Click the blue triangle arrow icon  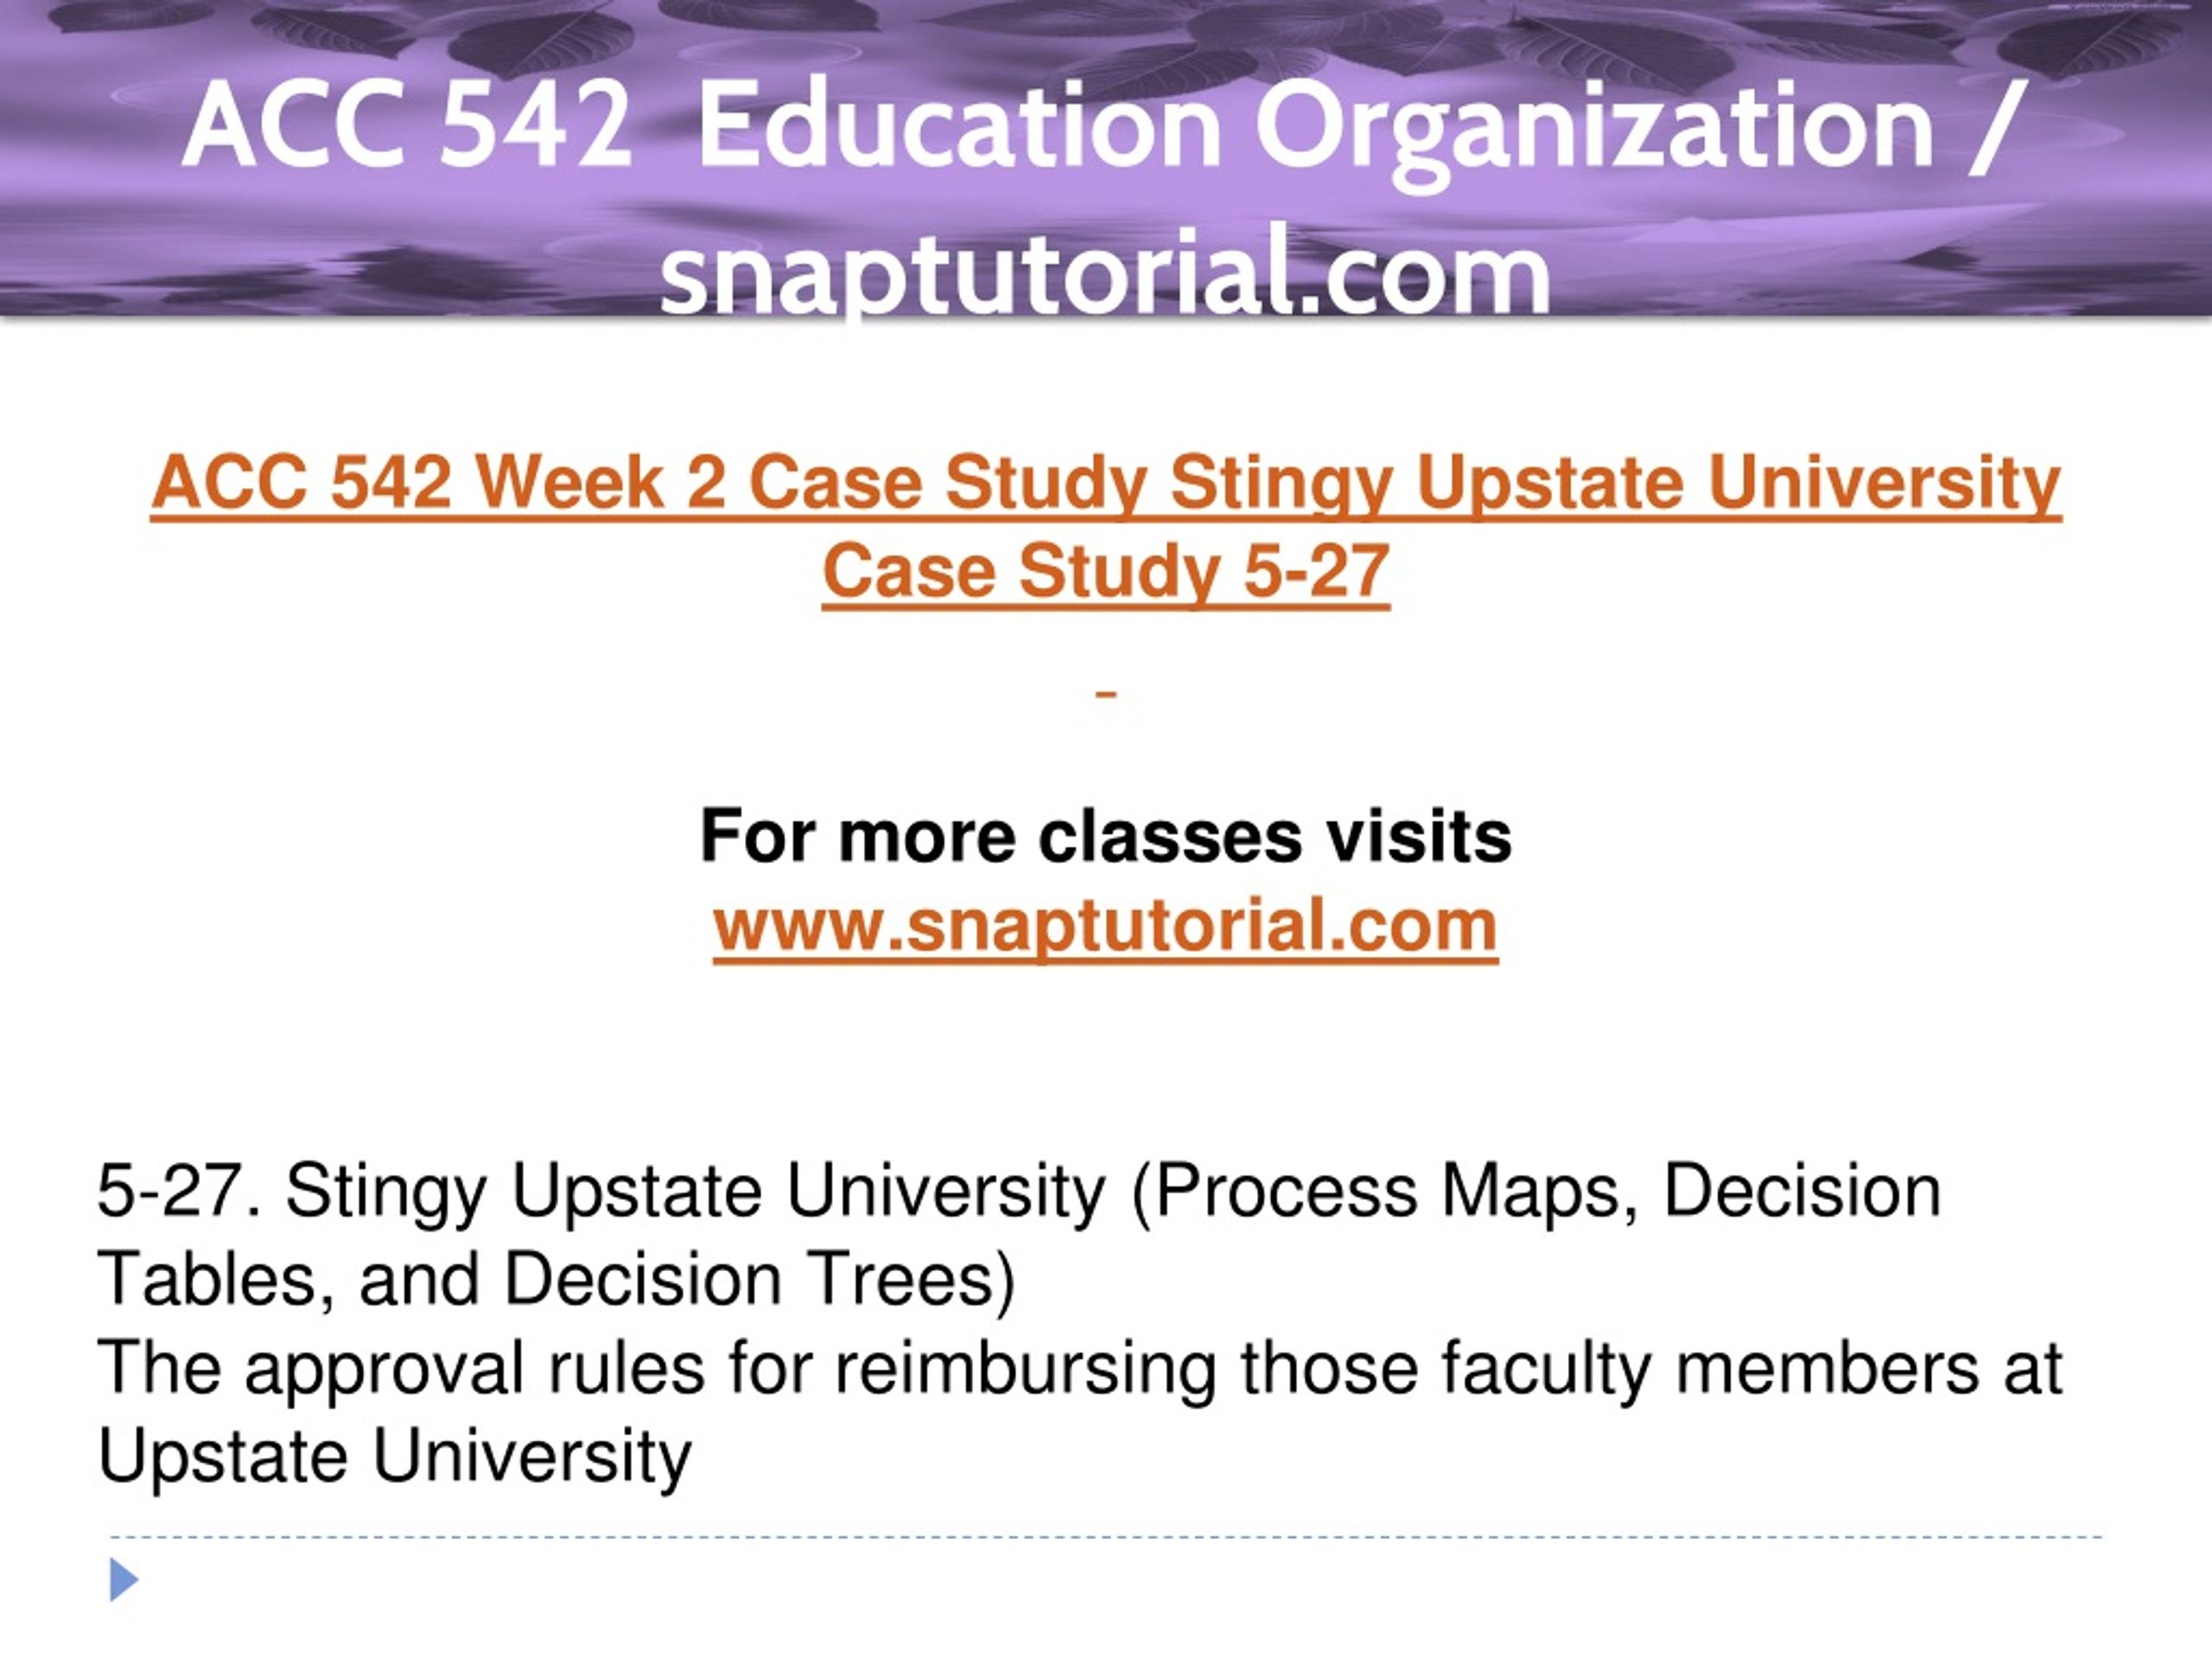(123, 1580)
